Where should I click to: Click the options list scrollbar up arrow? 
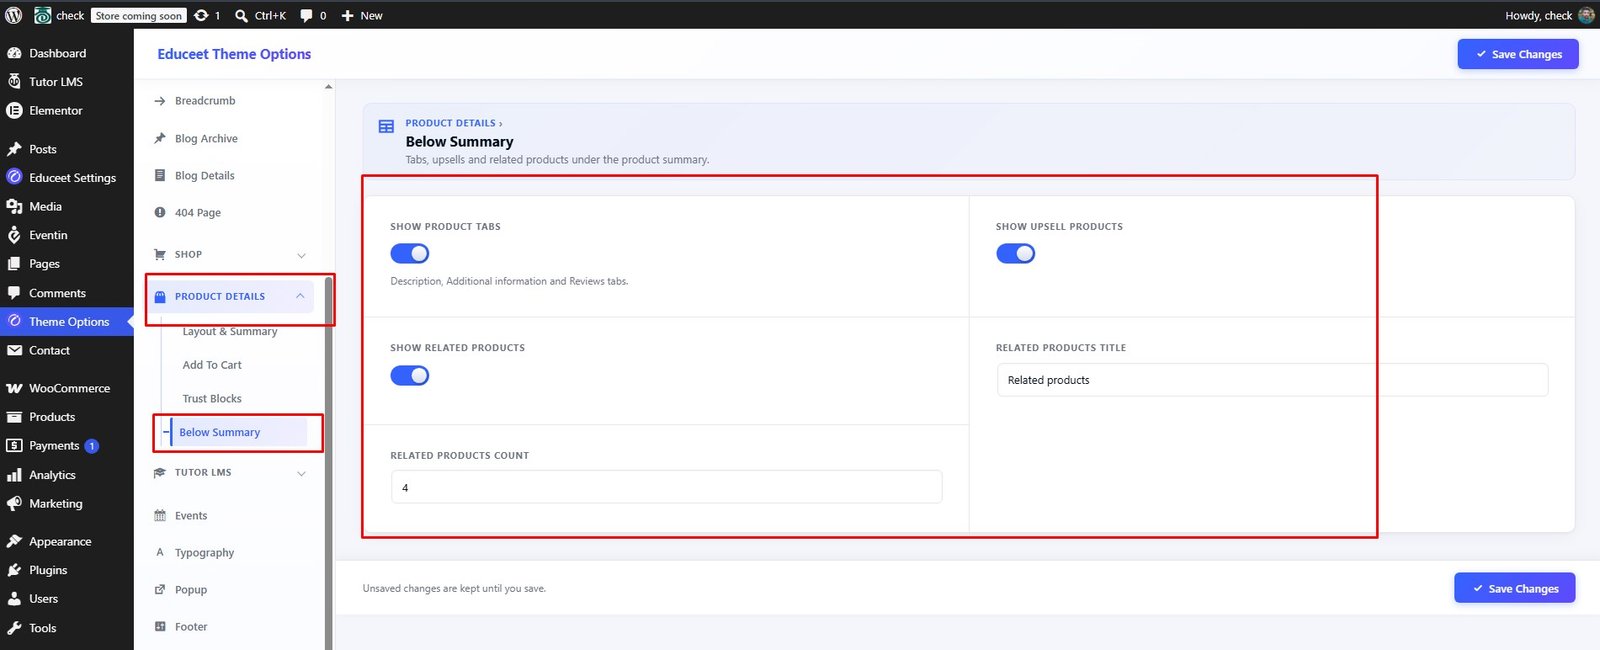click(328, 87)
